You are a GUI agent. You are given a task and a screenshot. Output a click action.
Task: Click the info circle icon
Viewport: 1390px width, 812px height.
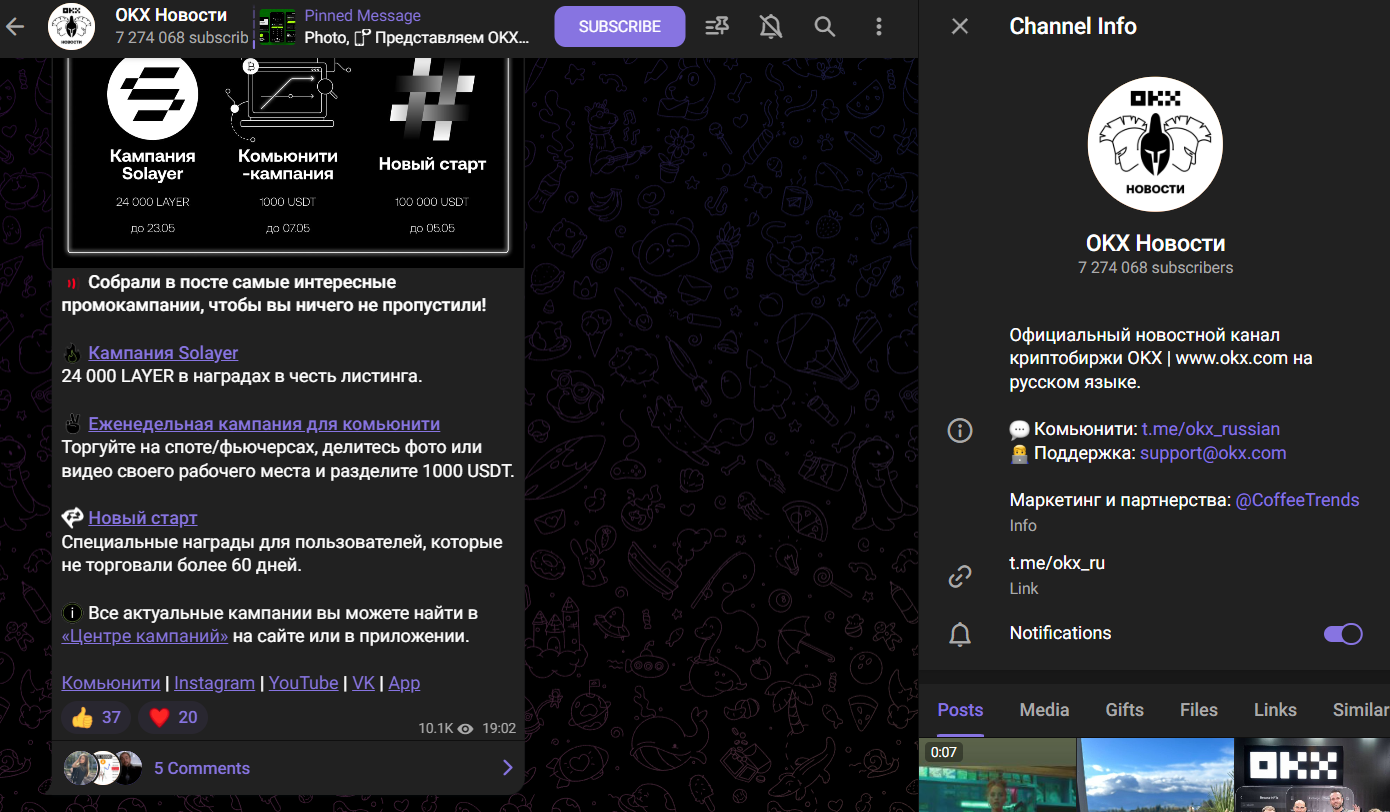pyautogui.click(x=960, y=431)
